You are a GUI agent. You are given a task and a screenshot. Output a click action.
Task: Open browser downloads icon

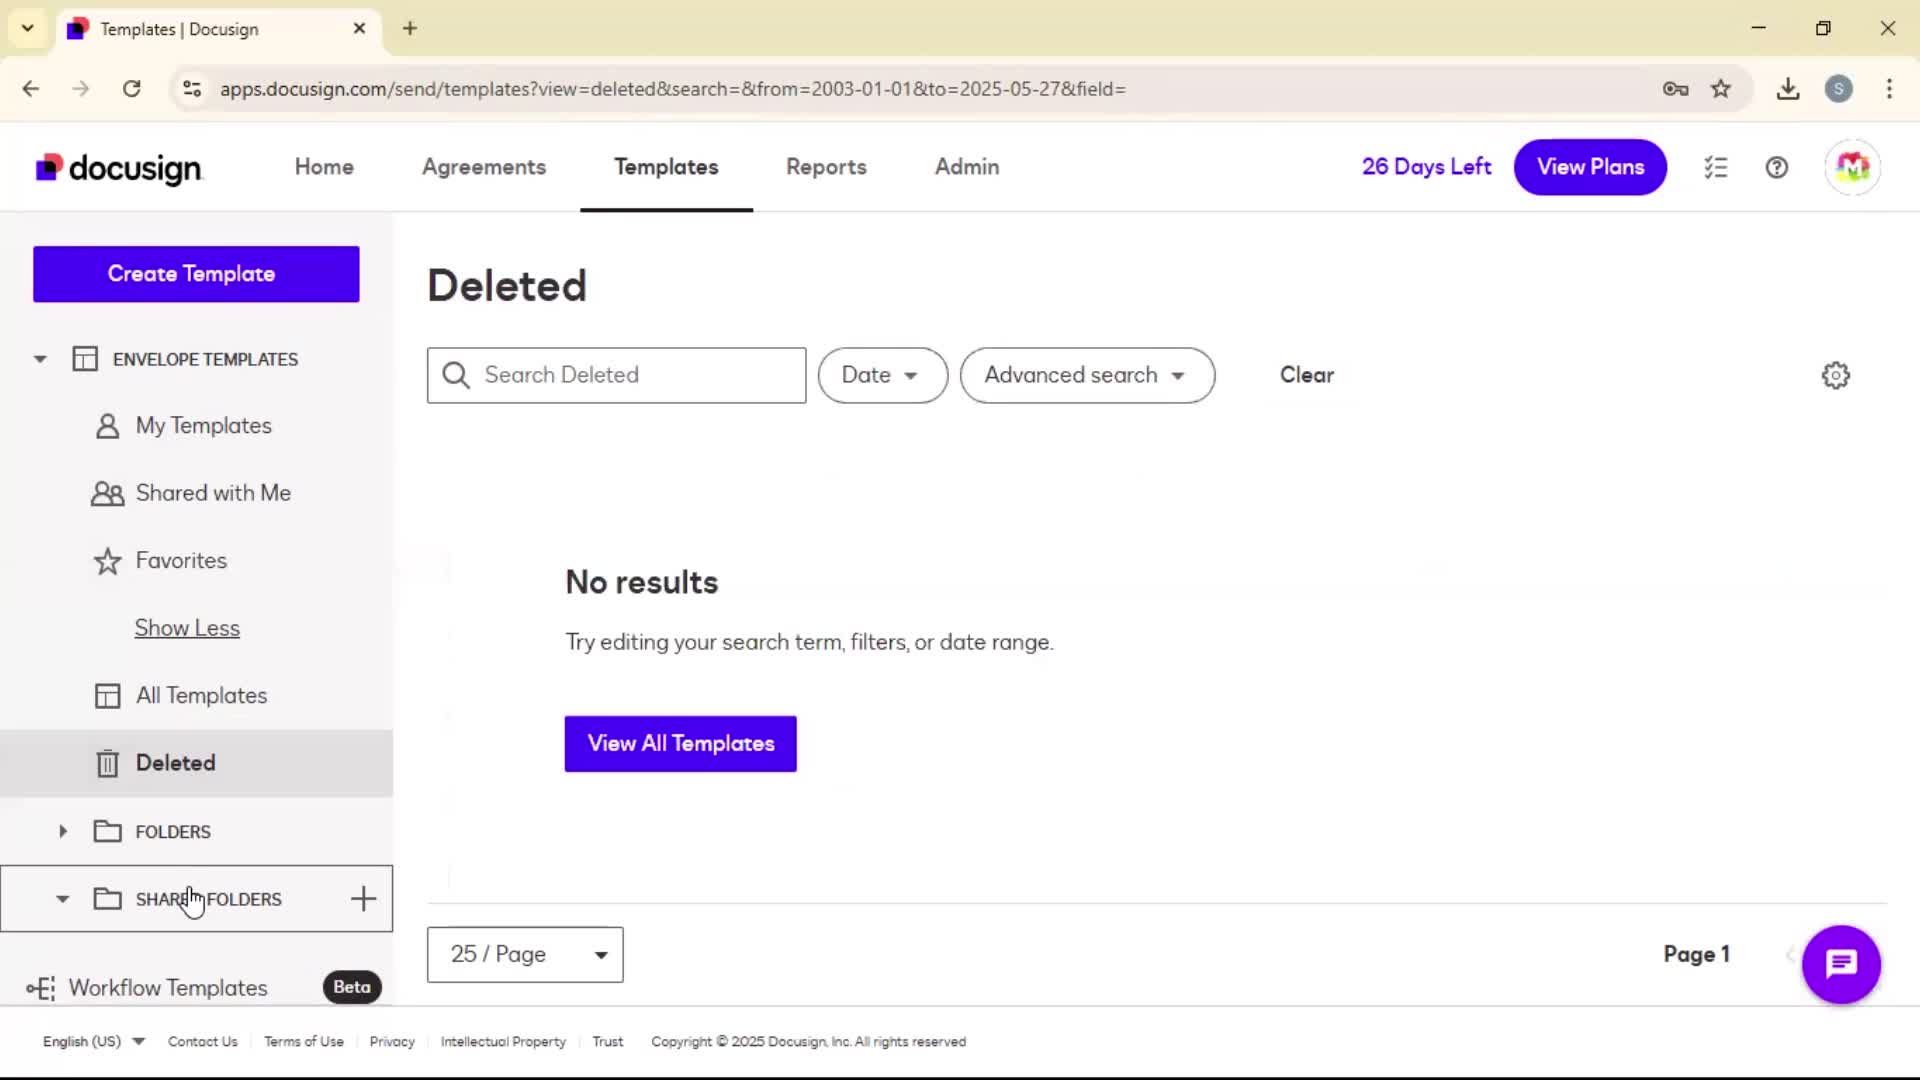(1788, 89)
